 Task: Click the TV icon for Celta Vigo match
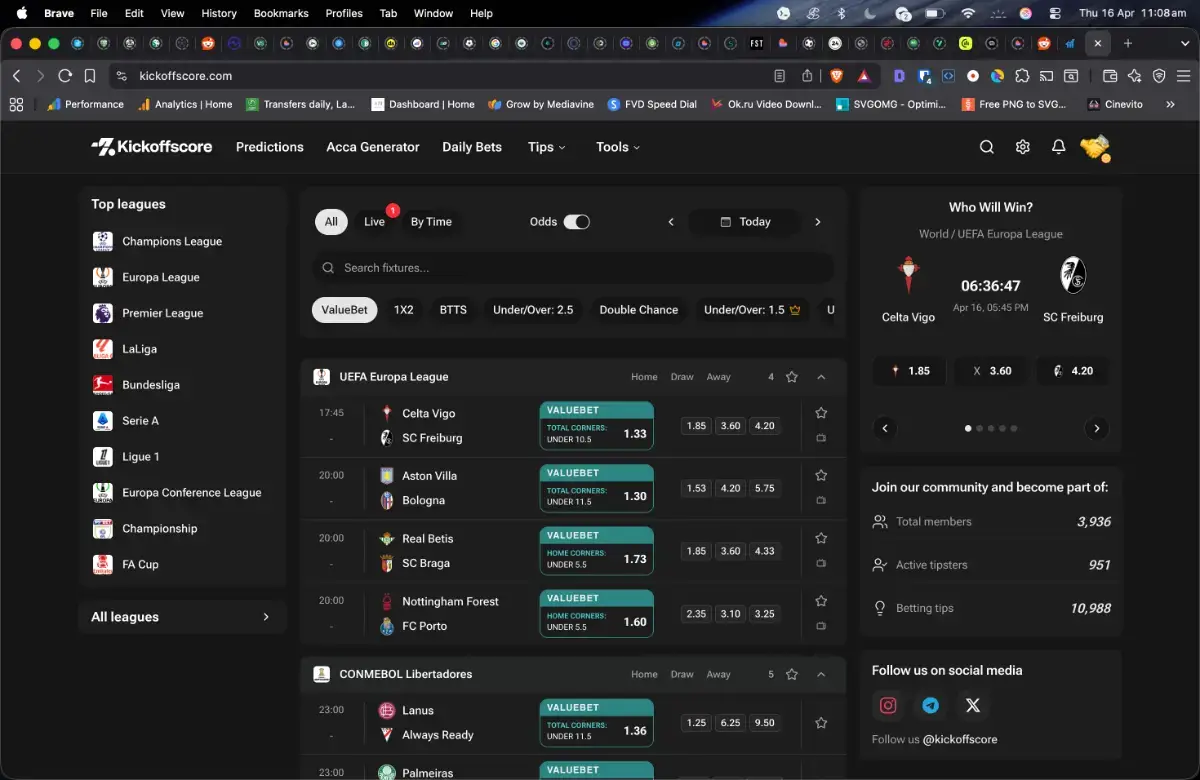821,438
